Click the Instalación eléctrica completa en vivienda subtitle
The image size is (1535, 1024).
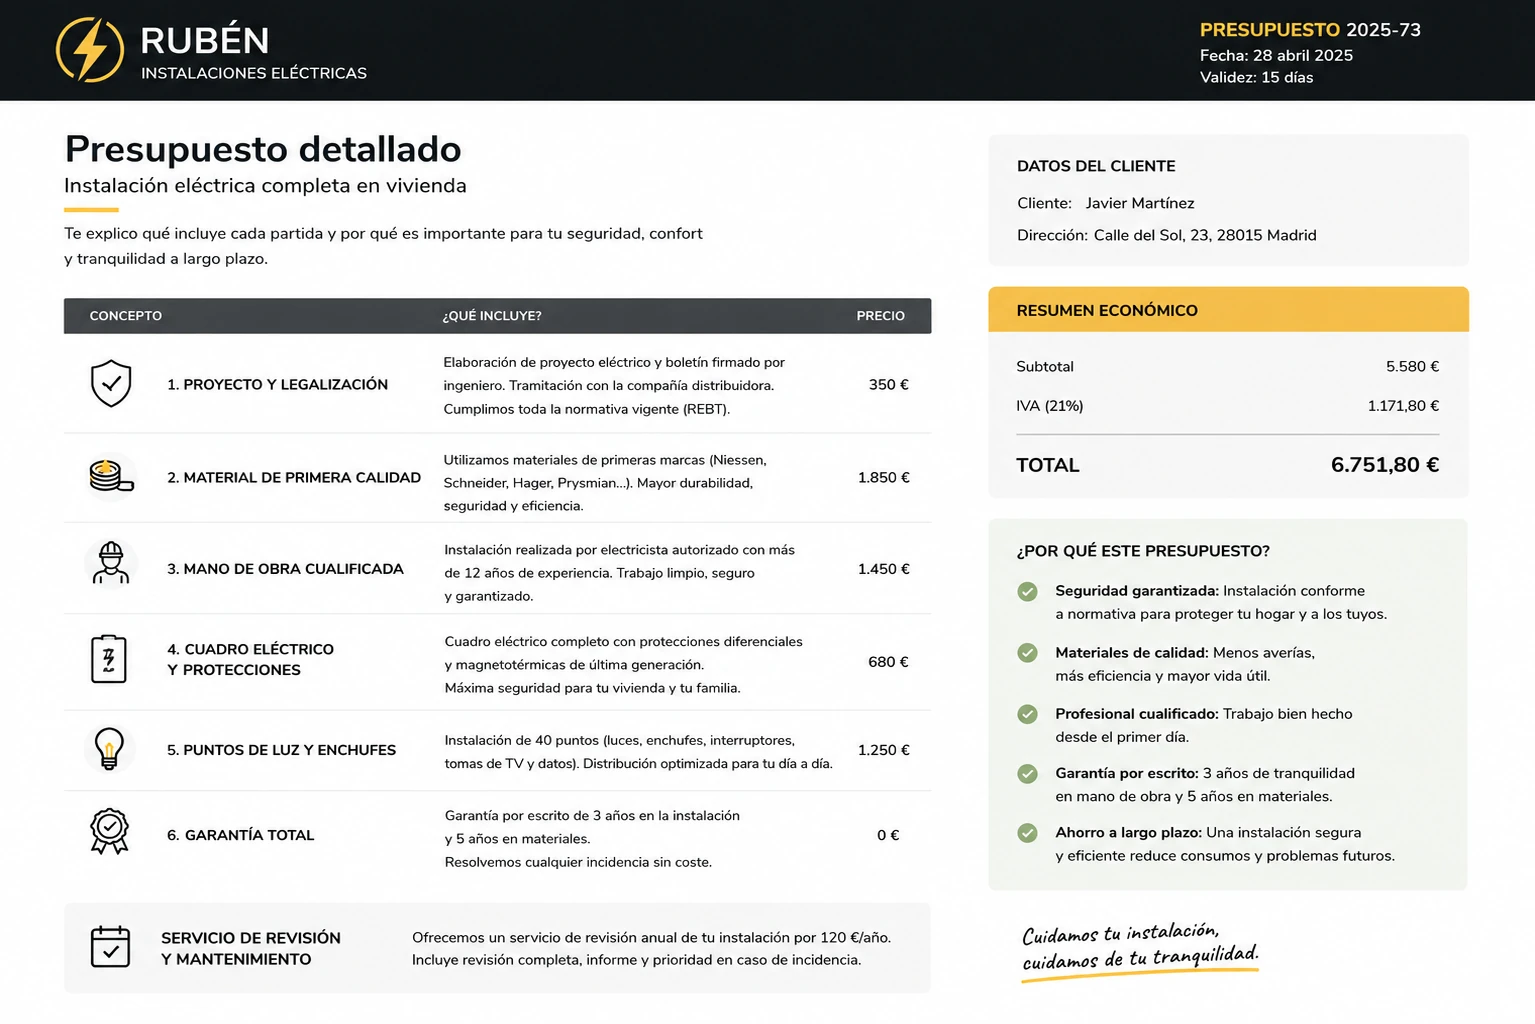(x=265, y=186)
